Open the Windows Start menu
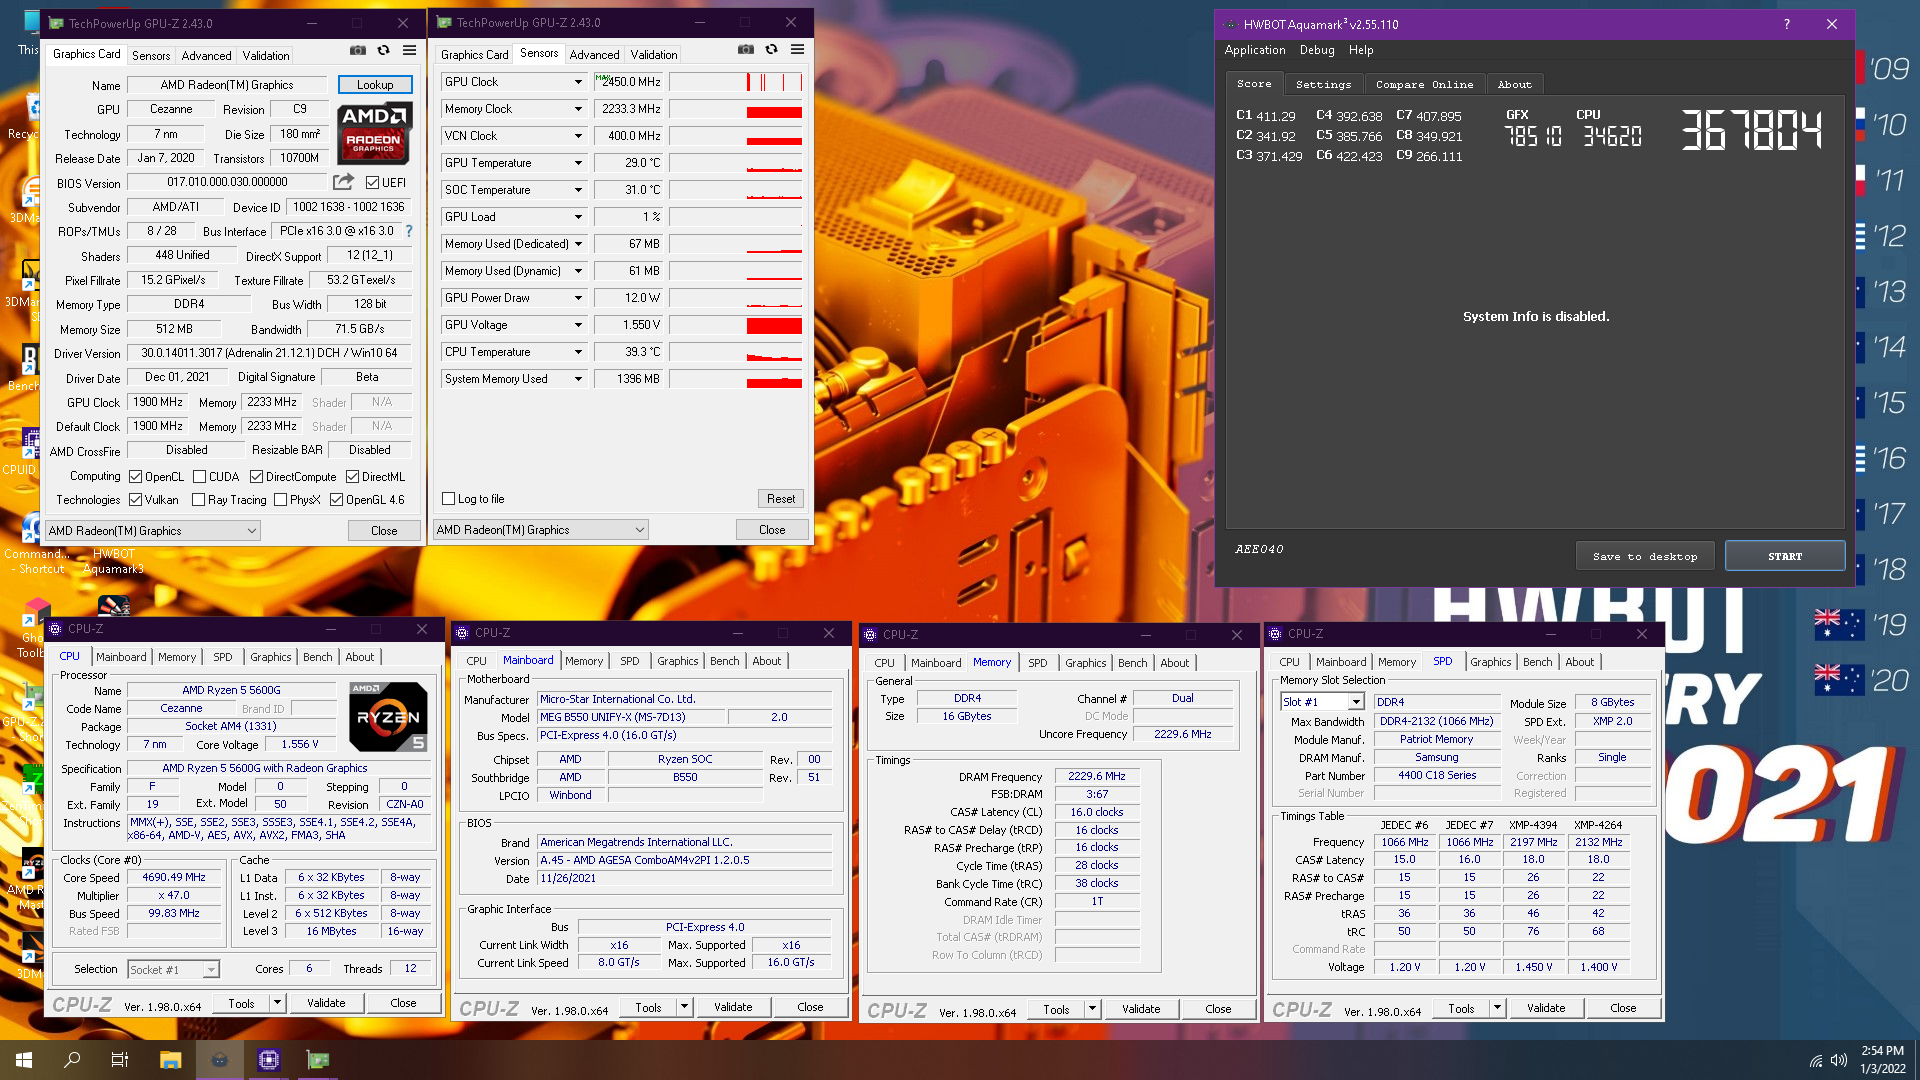The height and width of the screenshot is (1080, 1920). [24, 1060]
